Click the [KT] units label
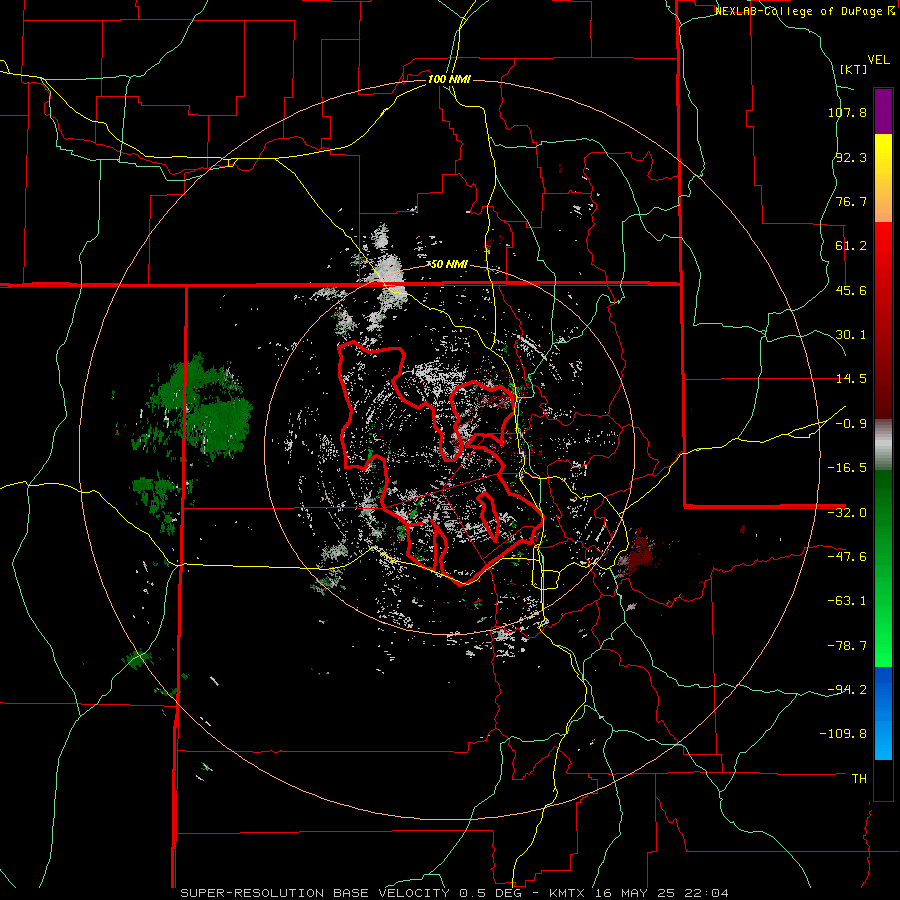 (x=853, y=69)
